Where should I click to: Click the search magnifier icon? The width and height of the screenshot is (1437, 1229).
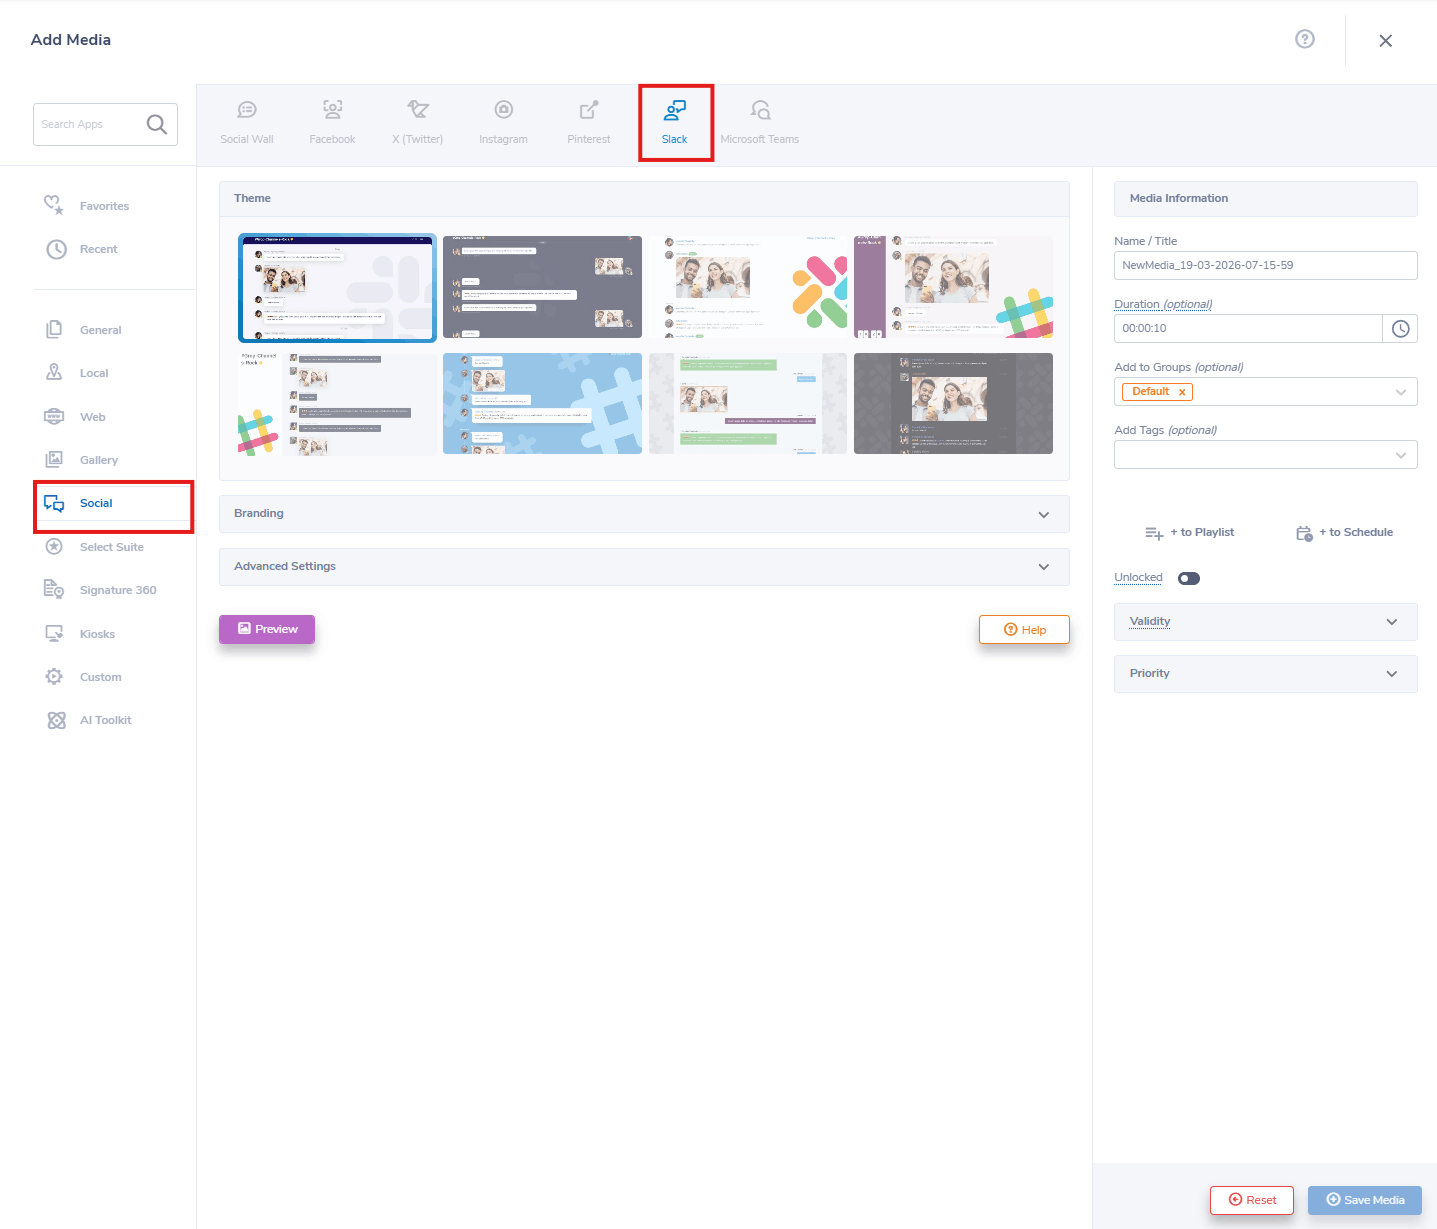[x=157, y=124]
